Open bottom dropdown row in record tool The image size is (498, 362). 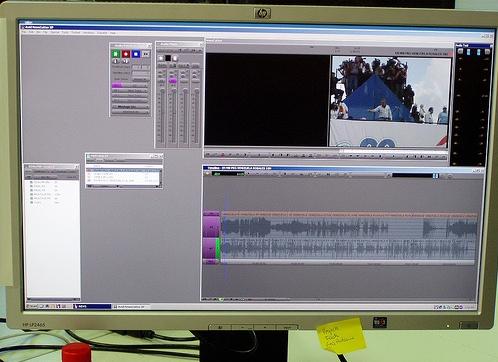click(x=130, y=112)
